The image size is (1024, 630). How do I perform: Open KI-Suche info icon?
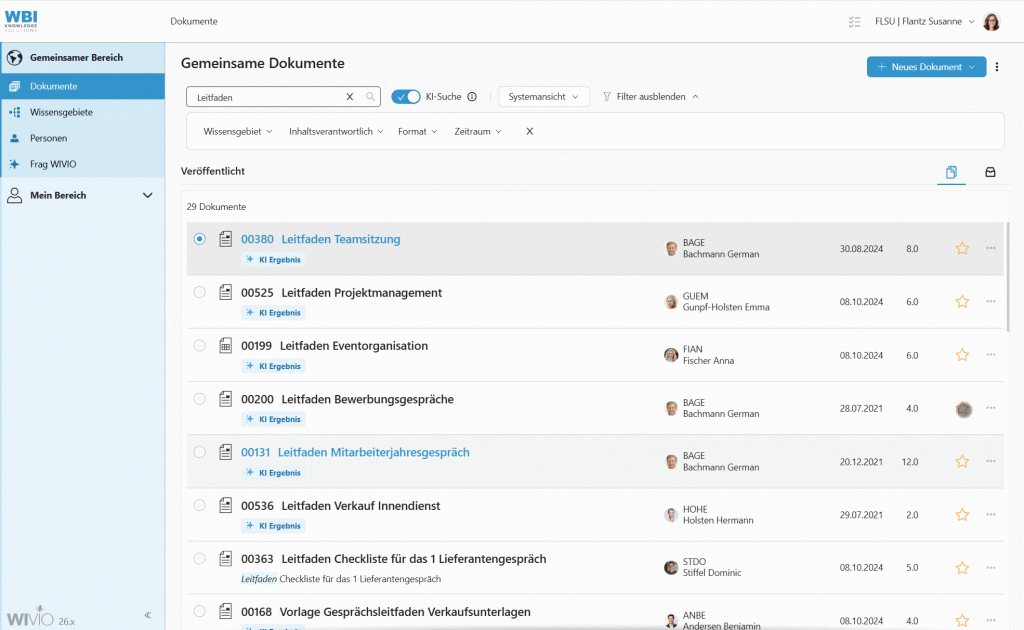472,97
